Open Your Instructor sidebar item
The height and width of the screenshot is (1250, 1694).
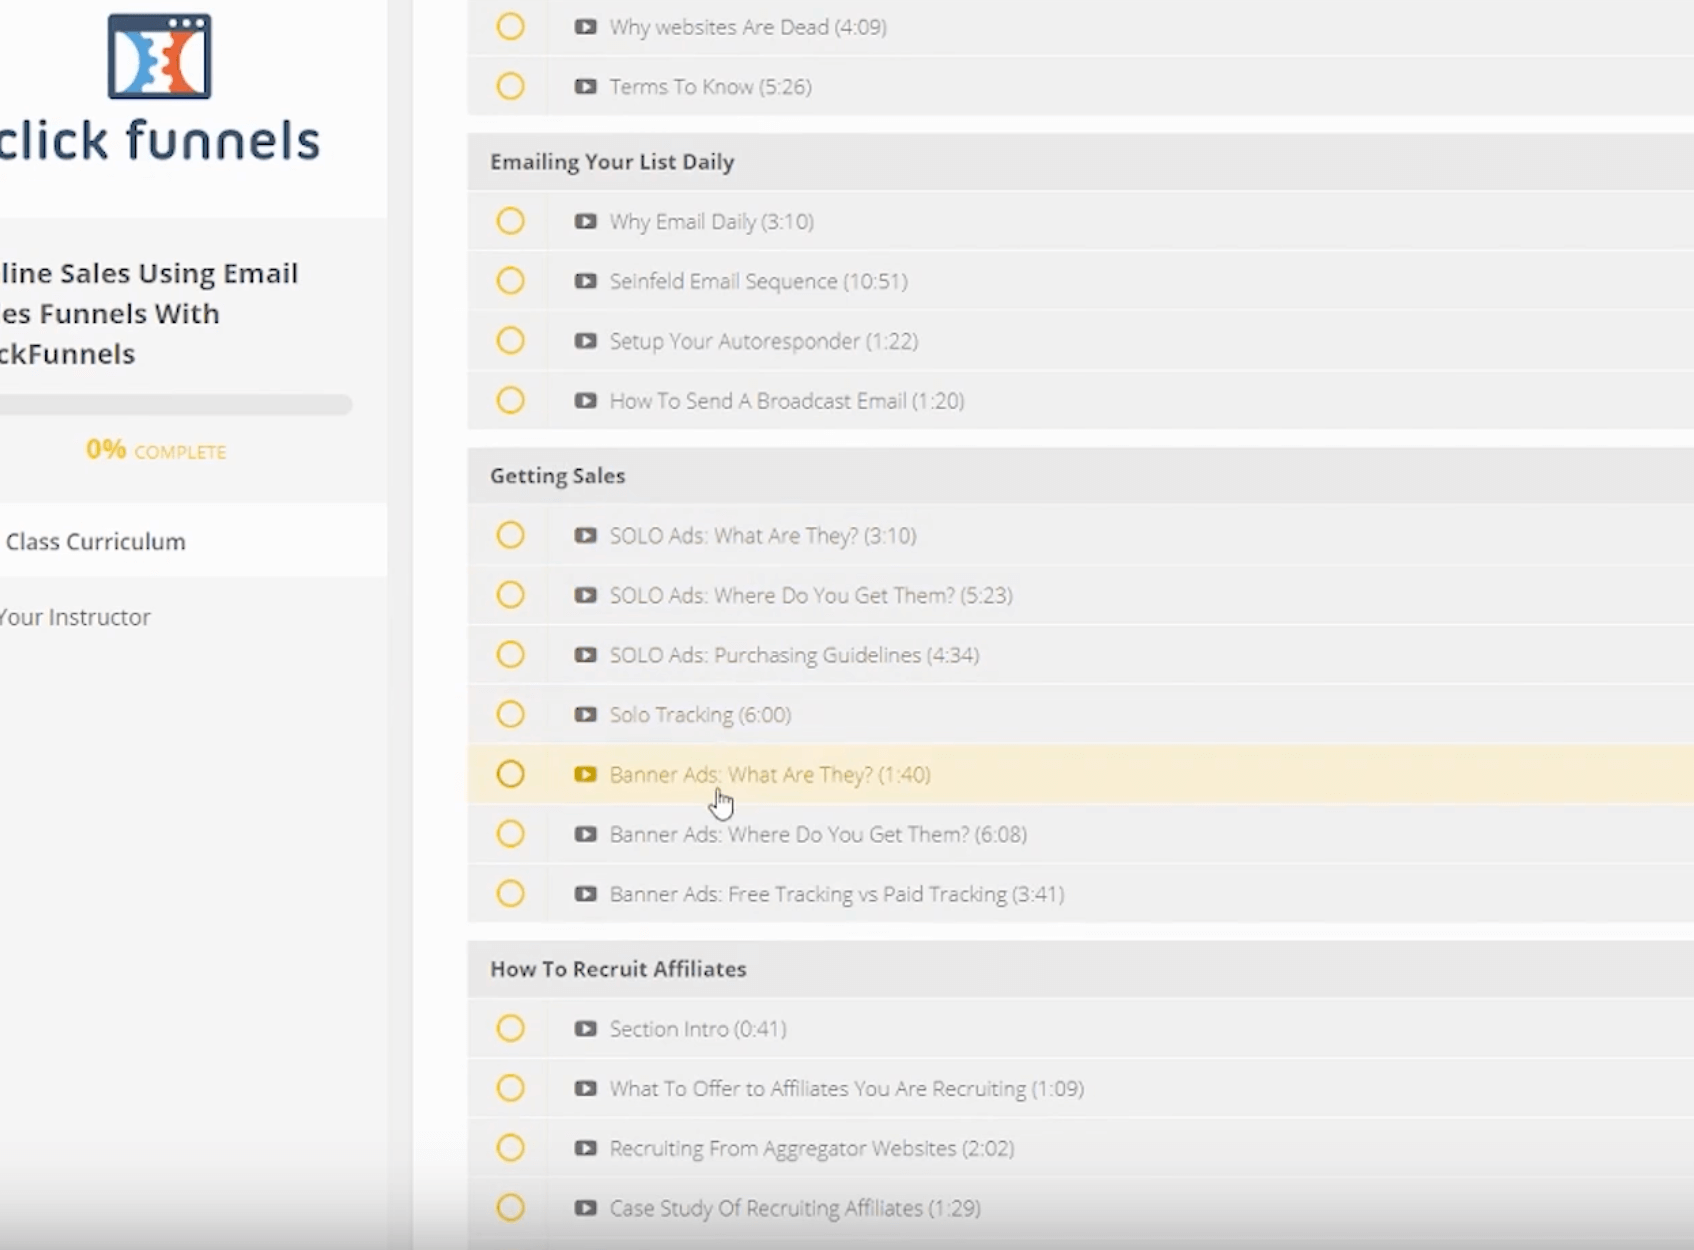coord(75,617)
